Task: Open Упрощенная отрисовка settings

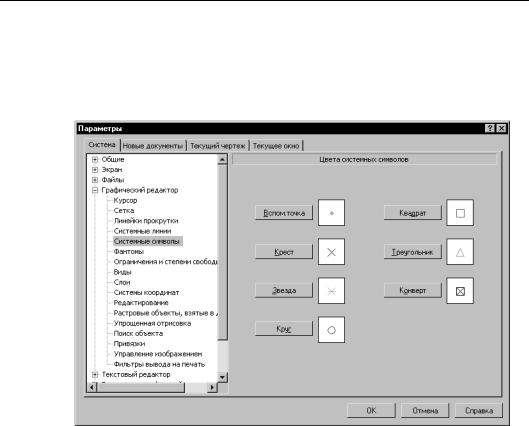Action: [152, 323]
